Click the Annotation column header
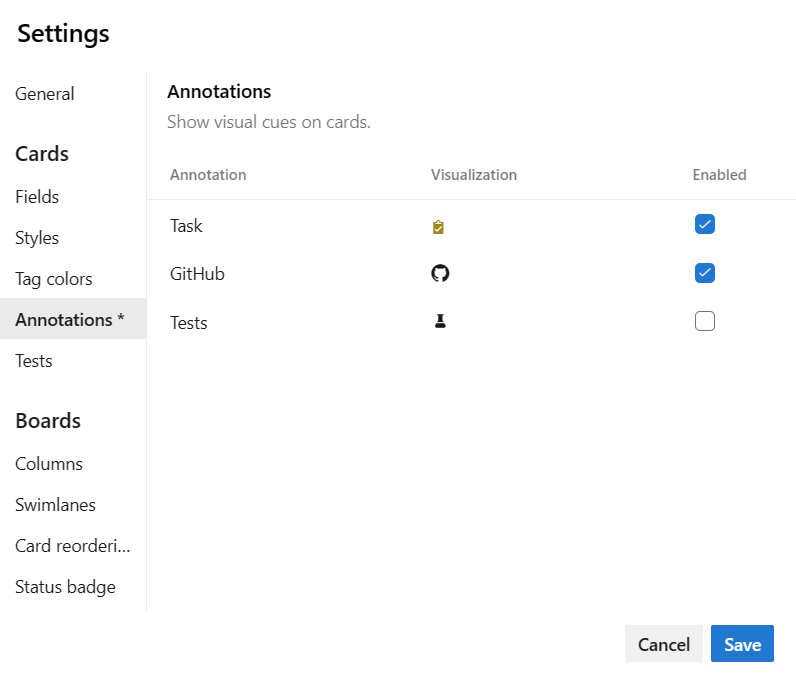 click(208, 175)
